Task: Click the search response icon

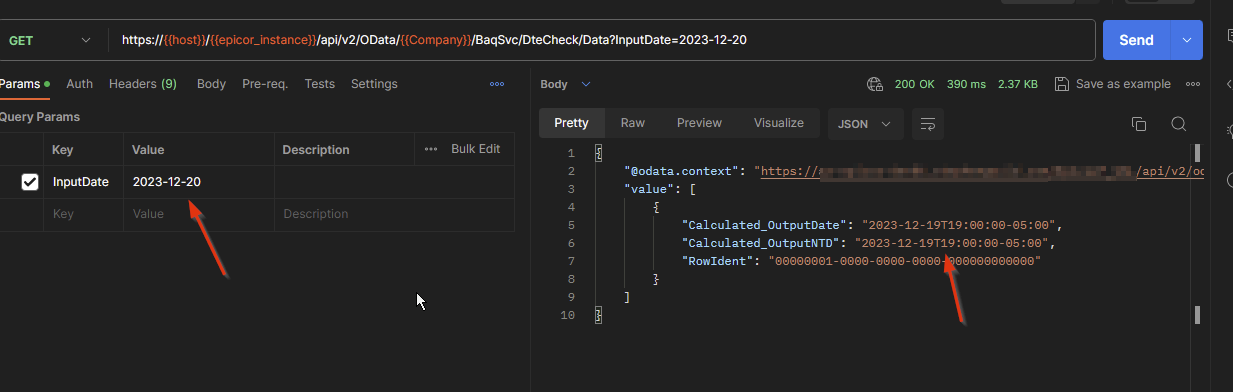Action: tap(1178, 124)
